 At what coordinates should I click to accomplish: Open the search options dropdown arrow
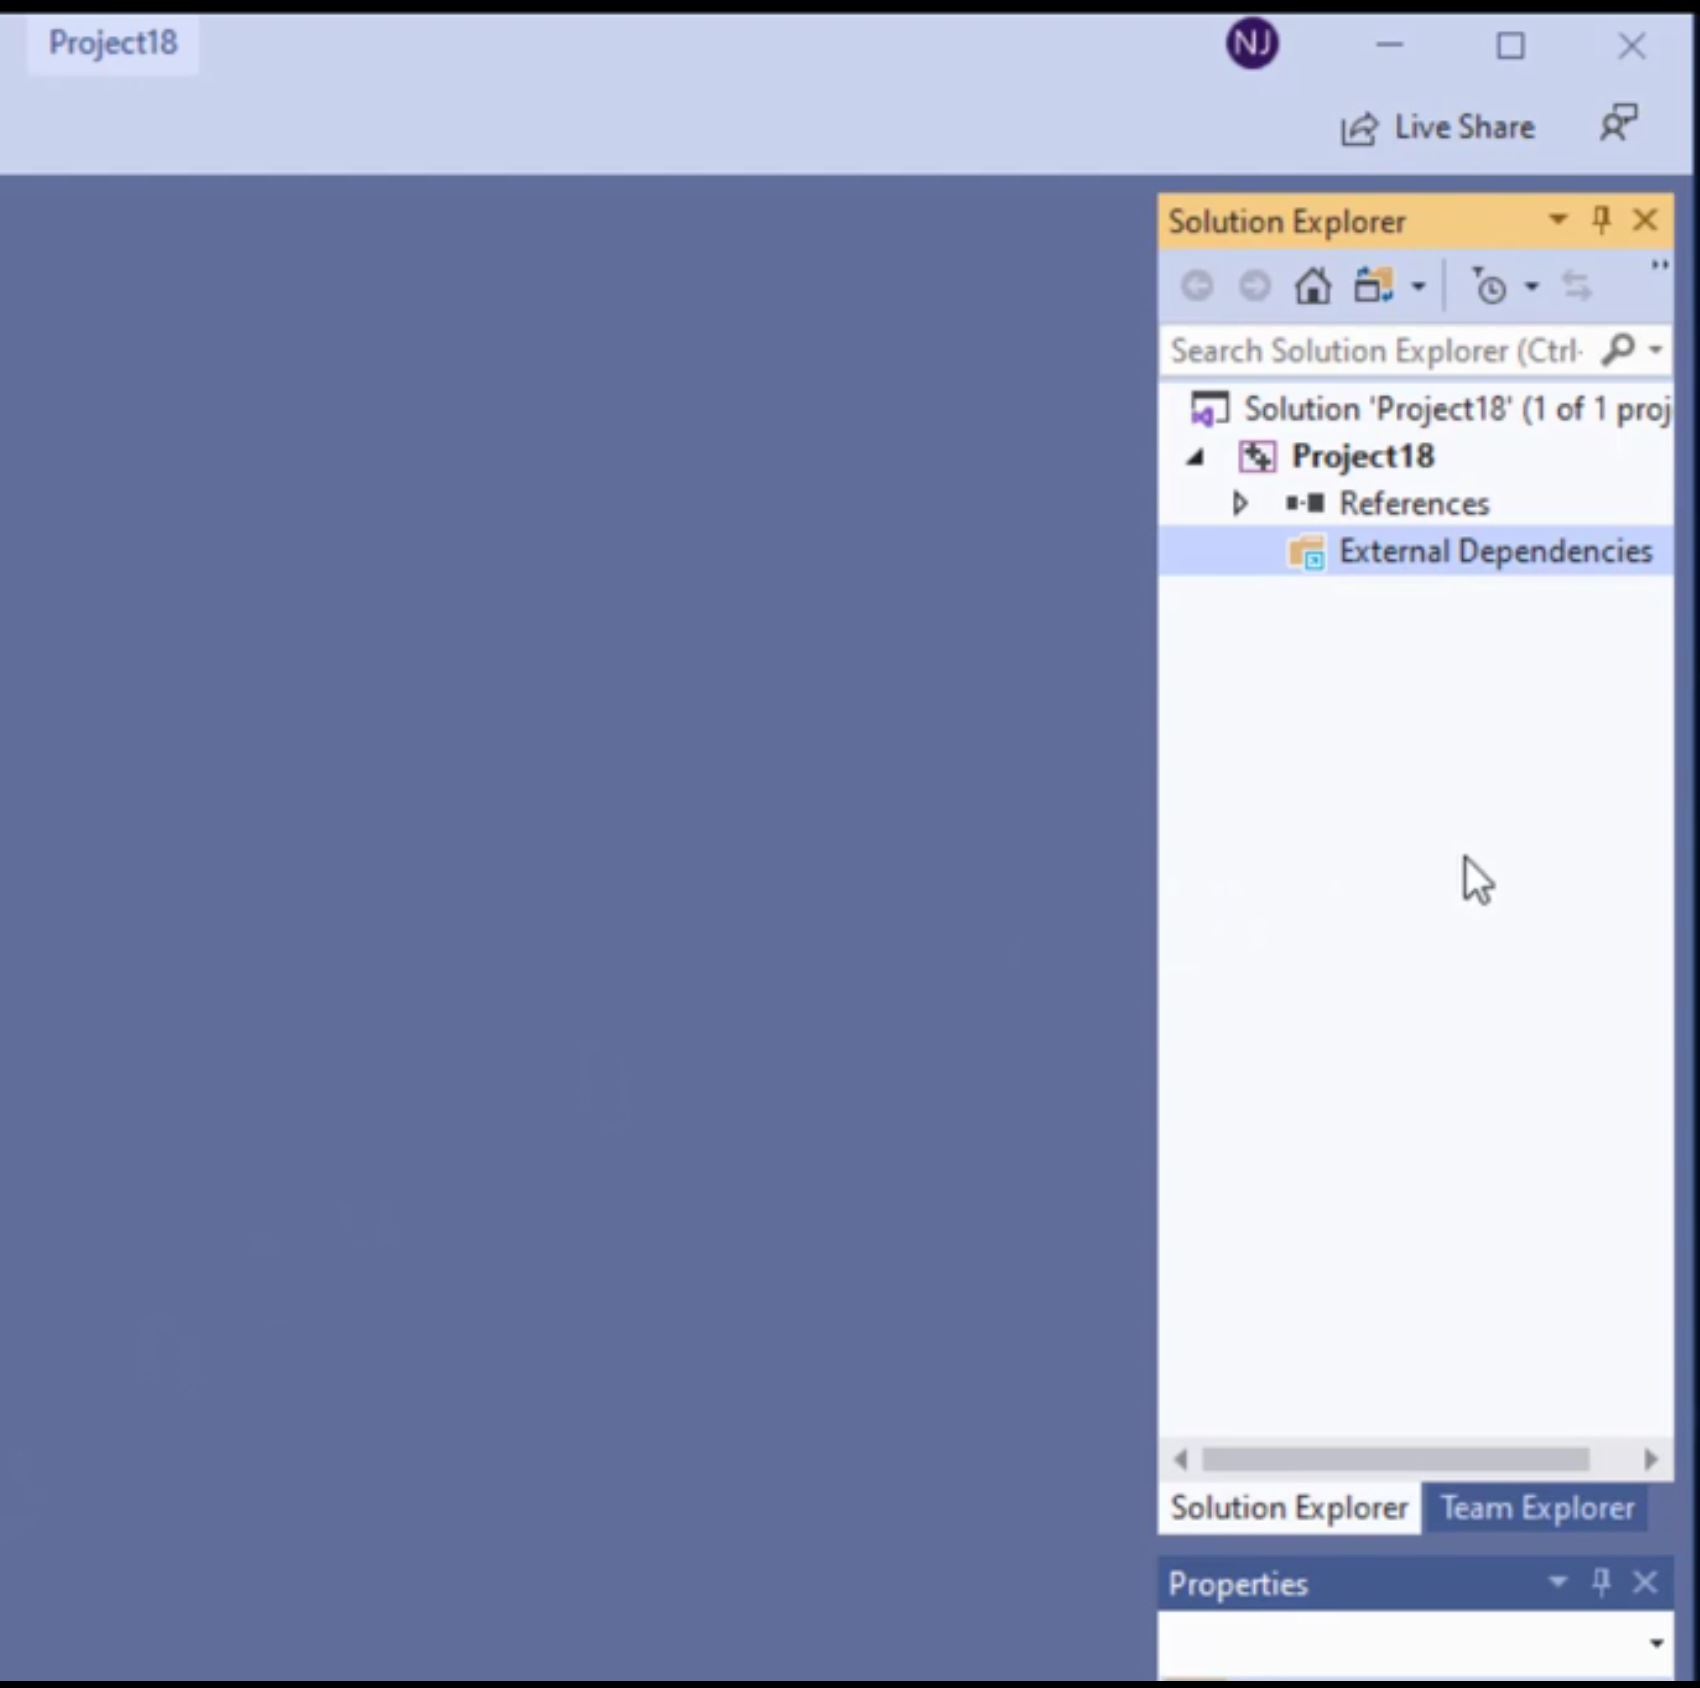[1655, 350]
